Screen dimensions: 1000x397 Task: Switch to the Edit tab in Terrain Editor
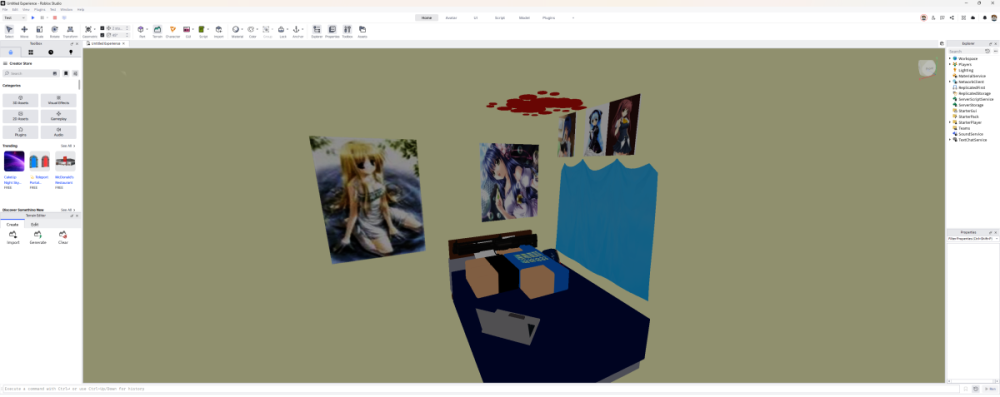pos(34,225)
